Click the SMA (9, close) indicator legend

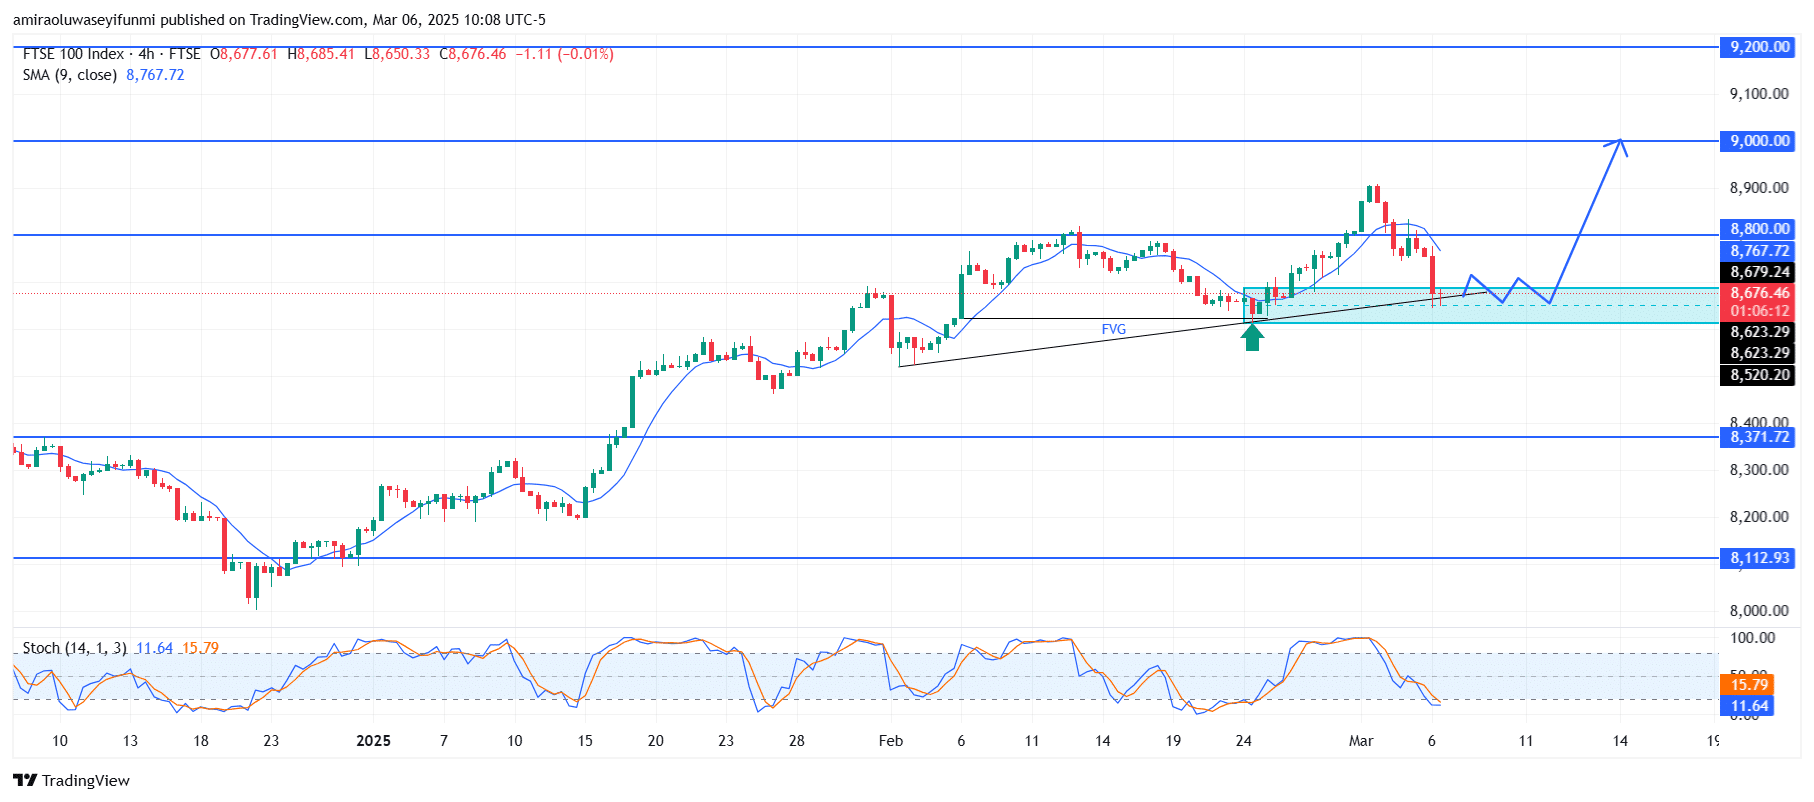tap(69, 75)
